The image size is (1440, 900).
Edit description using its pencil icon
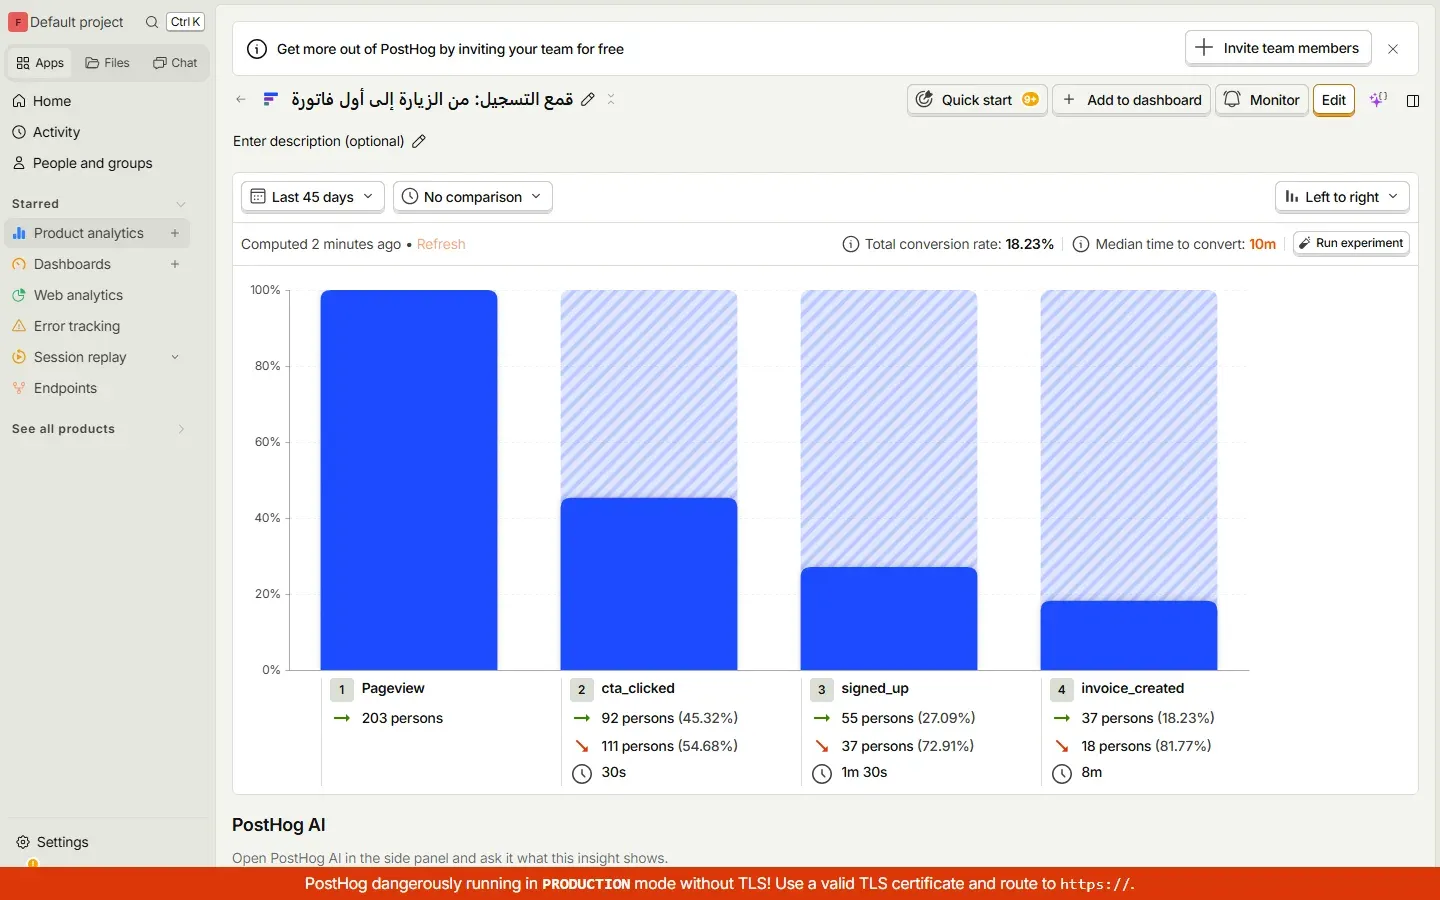tap(419, 141)
